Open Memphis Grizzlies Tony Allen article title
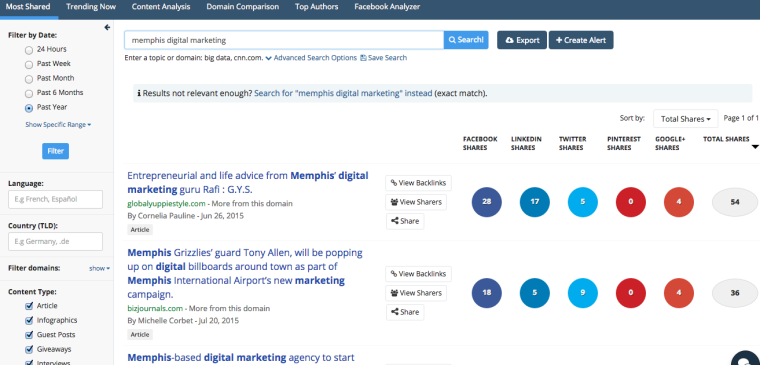 (x=245, y=273)
